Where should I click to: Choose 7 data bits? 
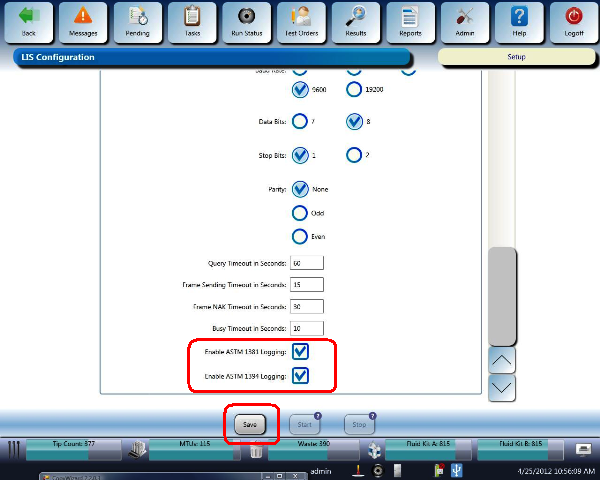300,122
